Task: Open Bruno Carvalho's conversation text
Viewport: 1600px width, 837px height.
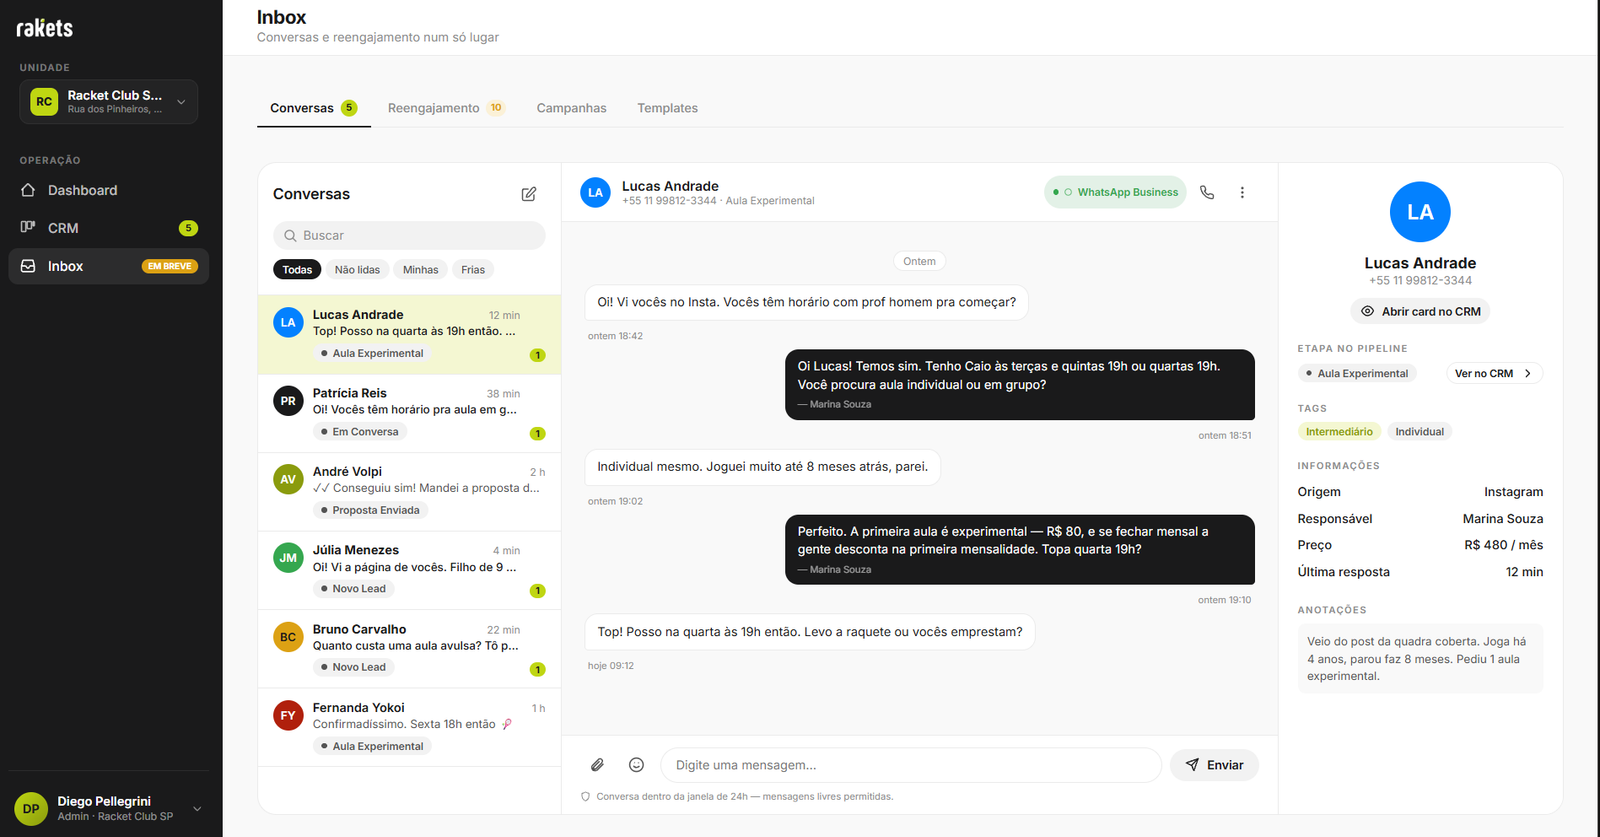Action: [x=416, y=646]
